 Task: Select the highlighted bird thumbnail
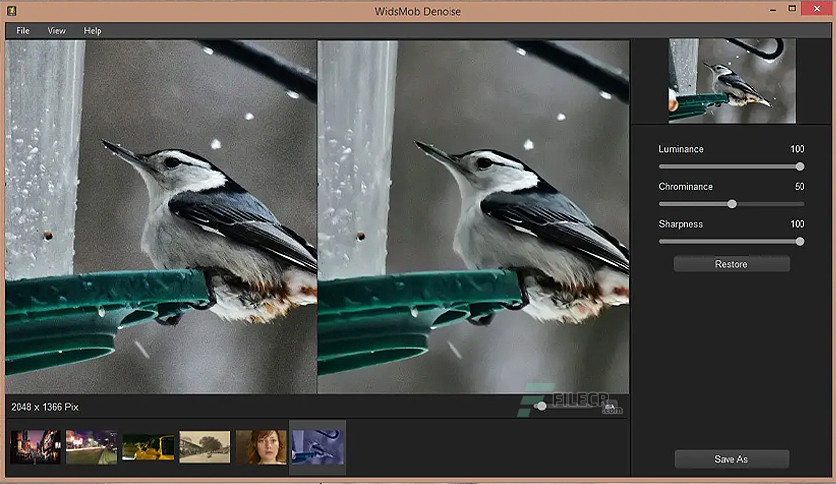tap(318, 447)
